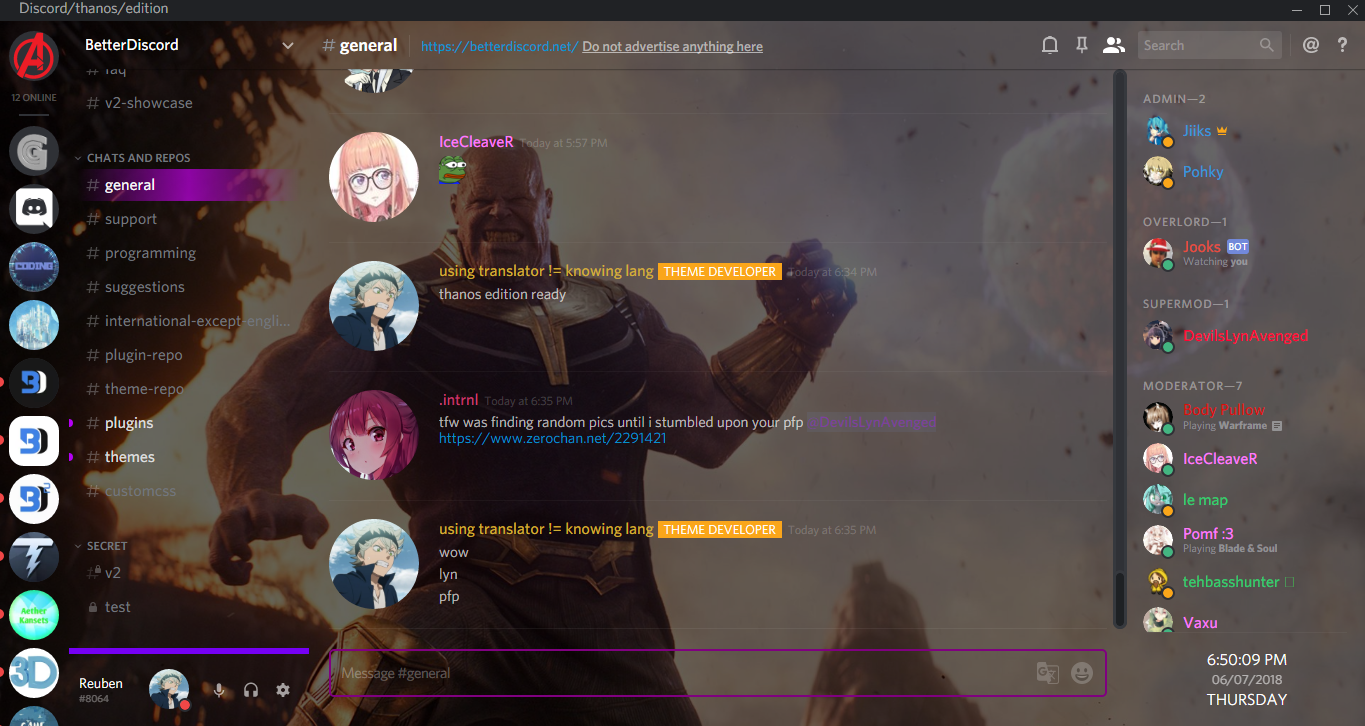Image resolution: width=1365 pixels, height=726 pixels.
Task: Switch to the #support channel
Action: (131, 219)
